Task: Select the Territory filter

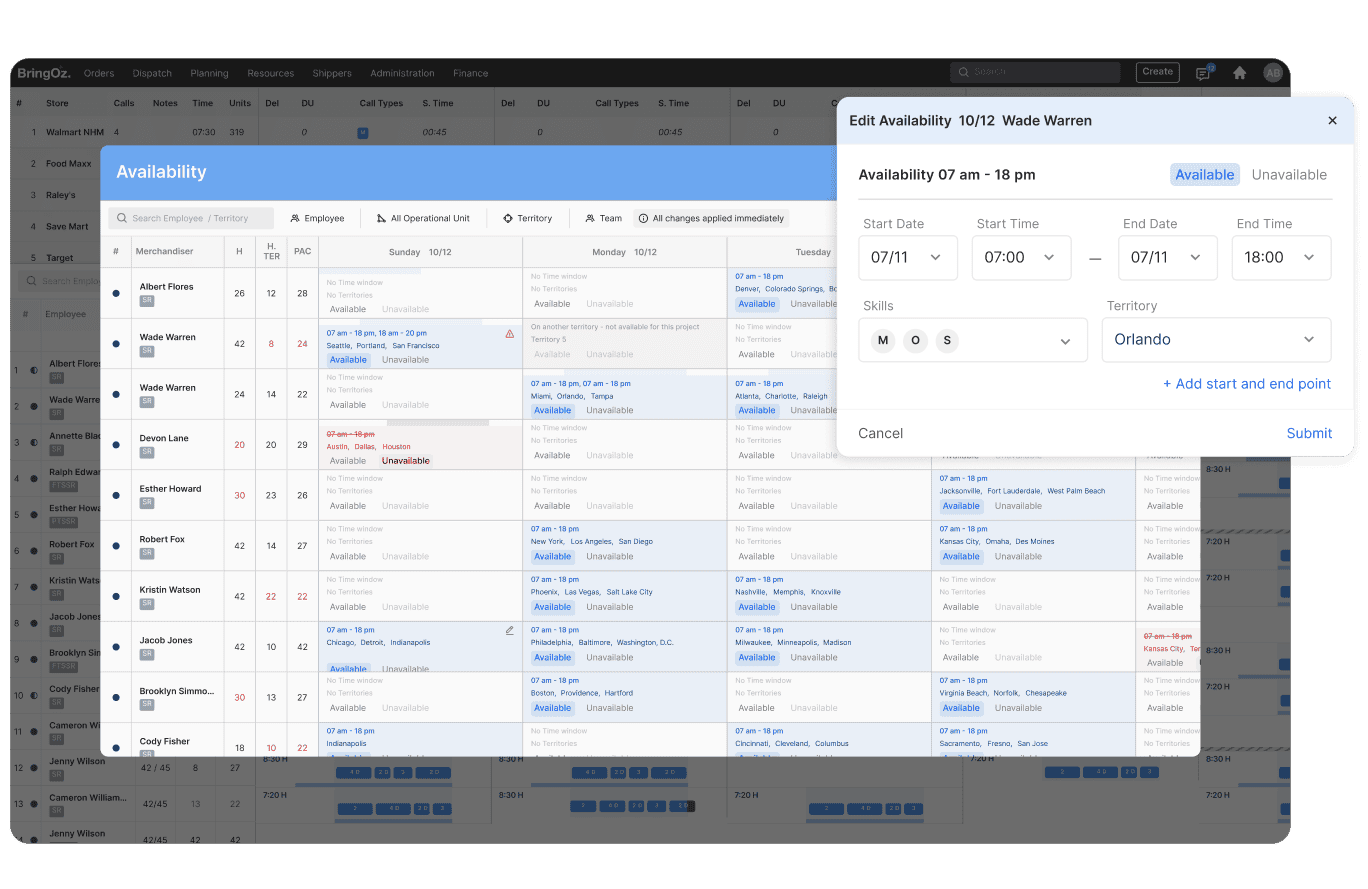Action: point(527,218)
